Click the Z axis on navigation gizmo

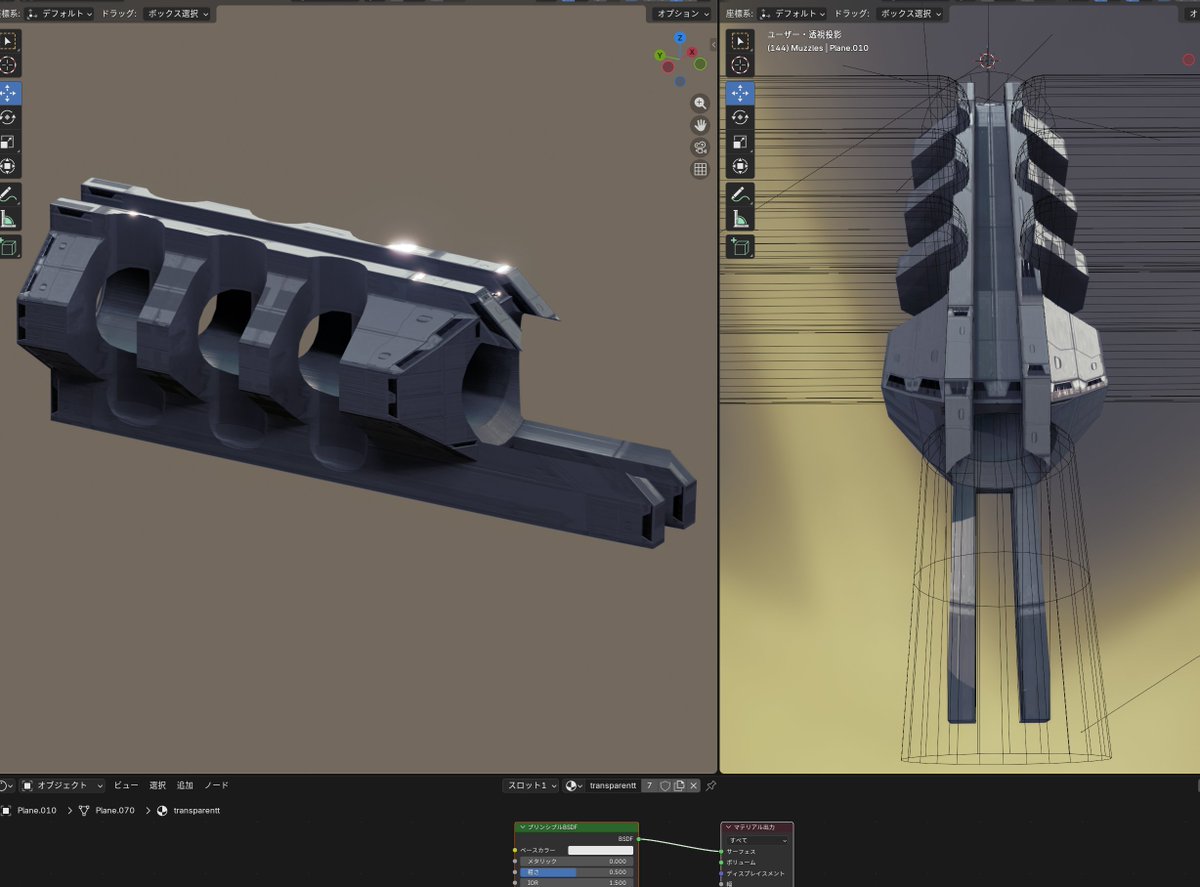pos(679,38)
